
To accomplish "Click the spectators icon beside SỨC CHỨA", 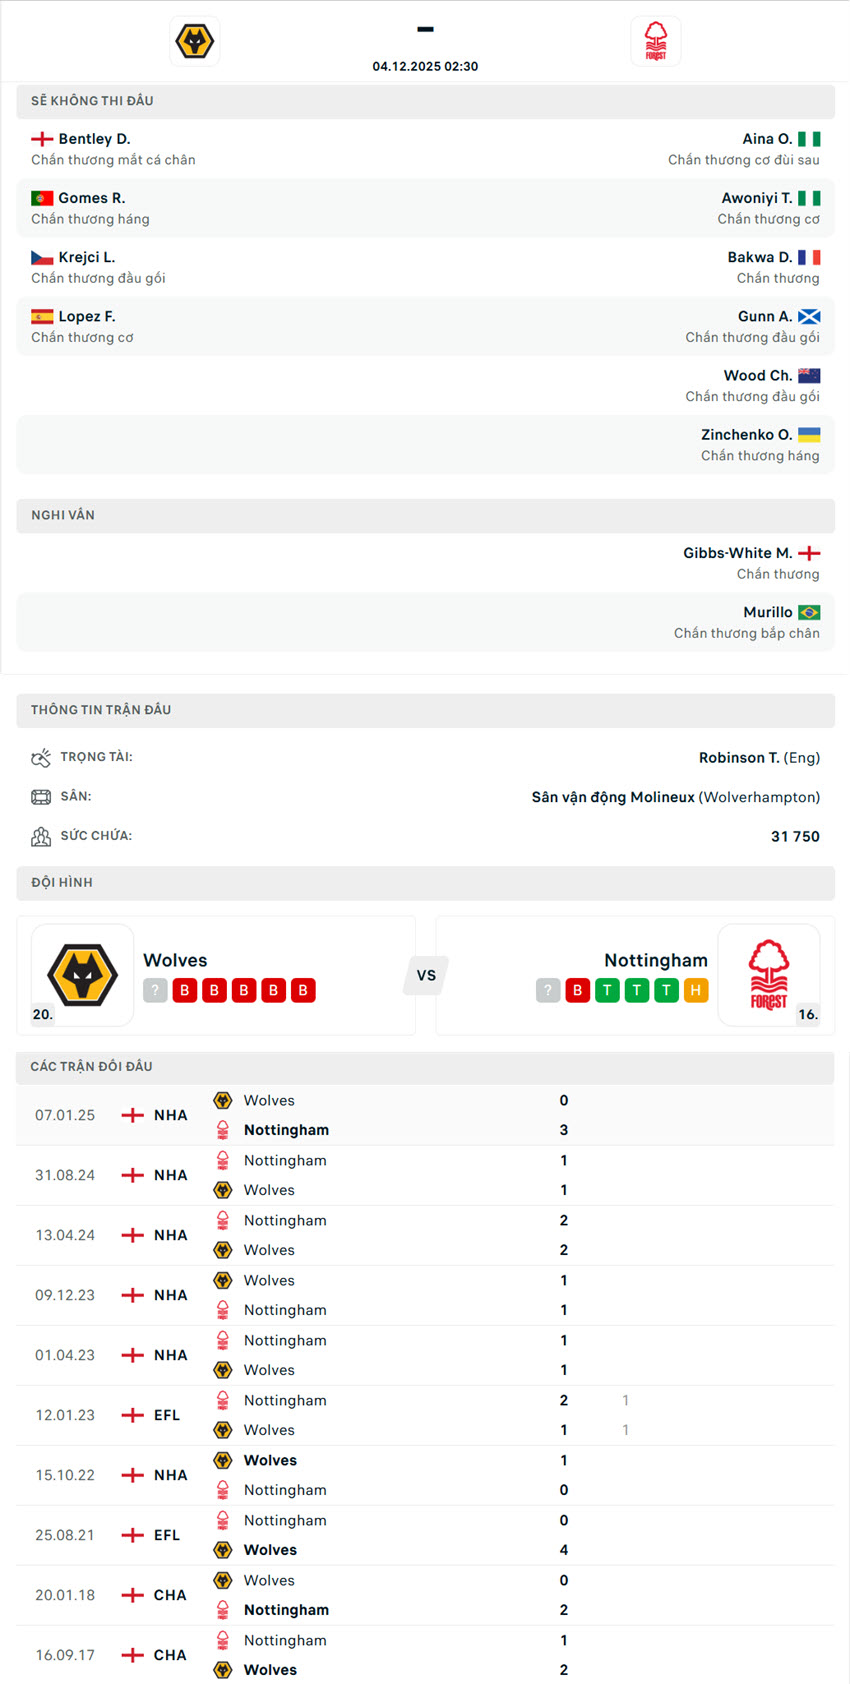I will pos(41,836).
